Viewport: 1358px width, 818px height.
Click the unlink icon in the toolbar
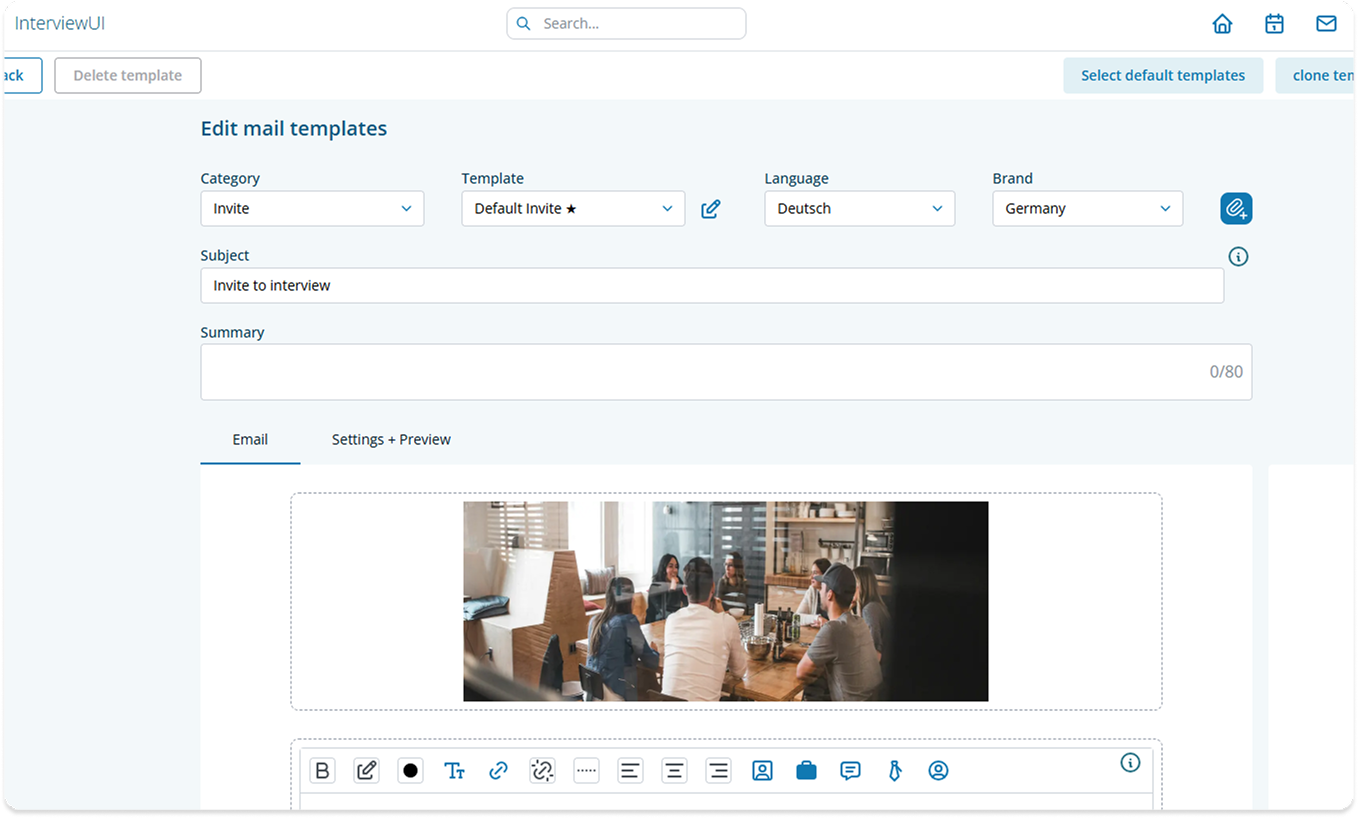542,770
